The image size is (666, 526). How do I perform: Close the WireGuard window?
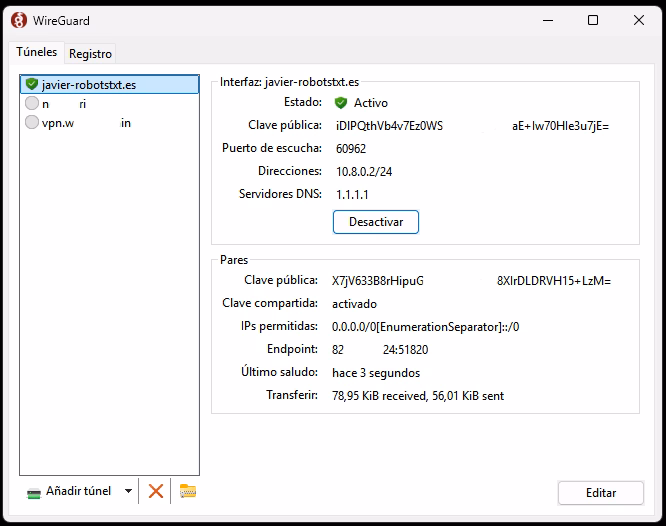(x=638, y=20)
